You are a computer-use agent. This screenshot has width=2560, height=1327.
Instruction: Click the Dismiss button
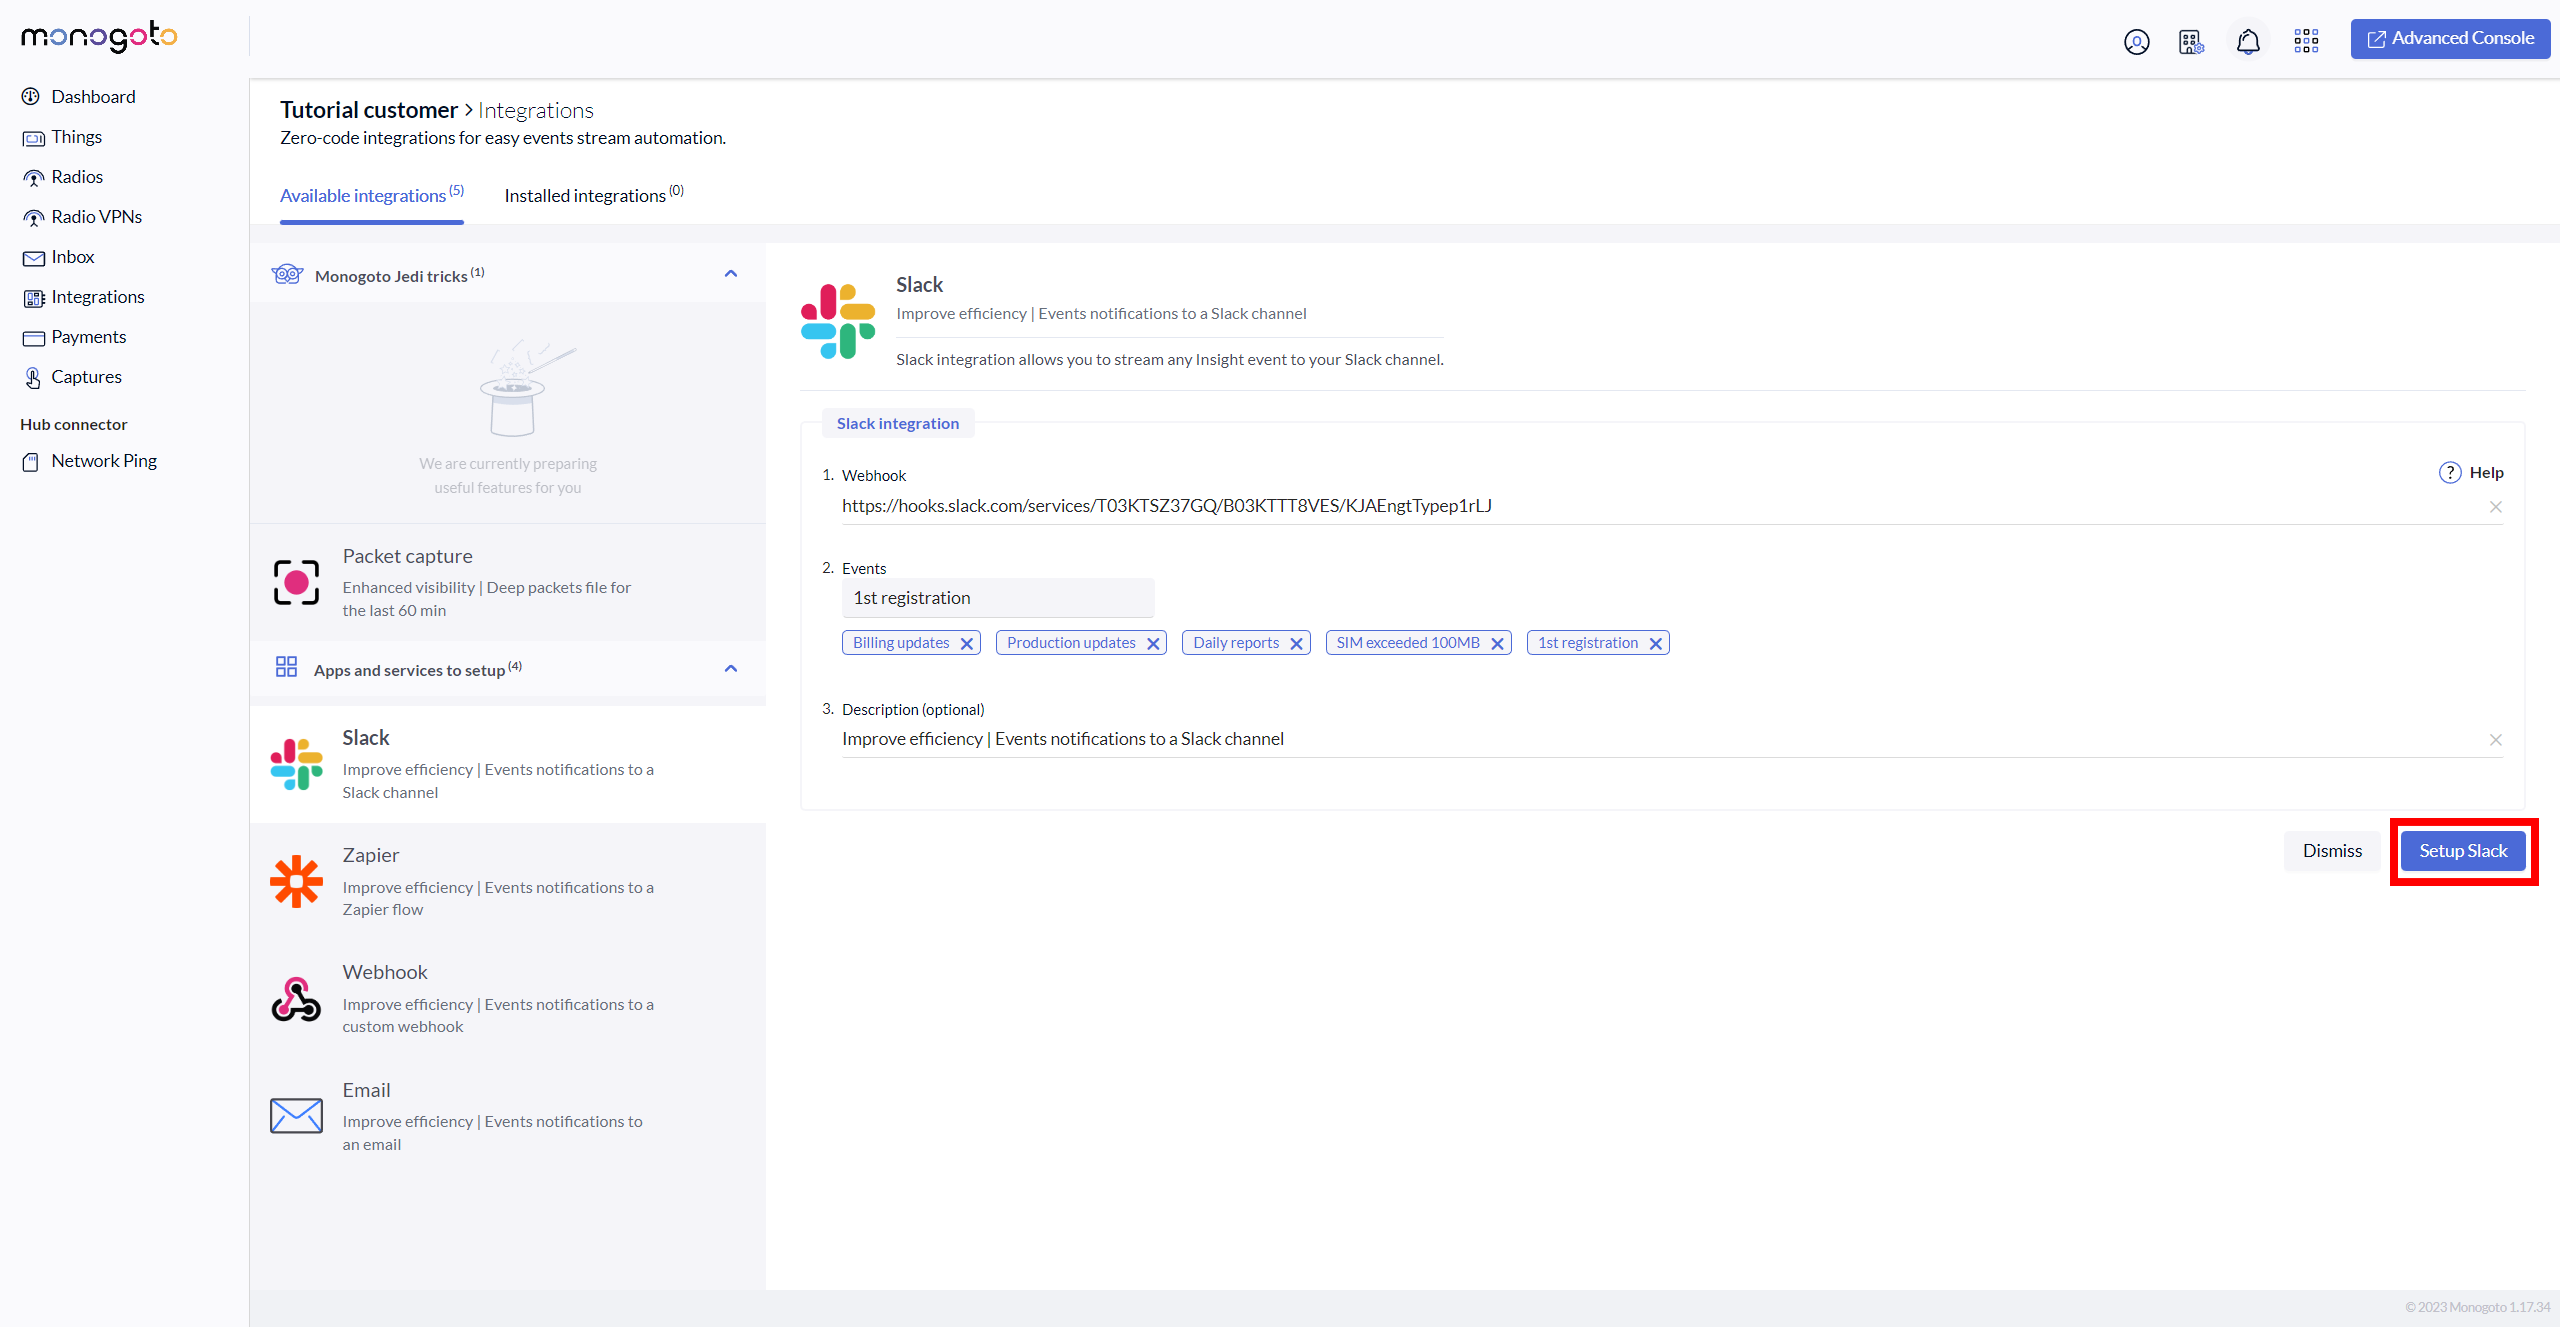tap(2332, 851)
